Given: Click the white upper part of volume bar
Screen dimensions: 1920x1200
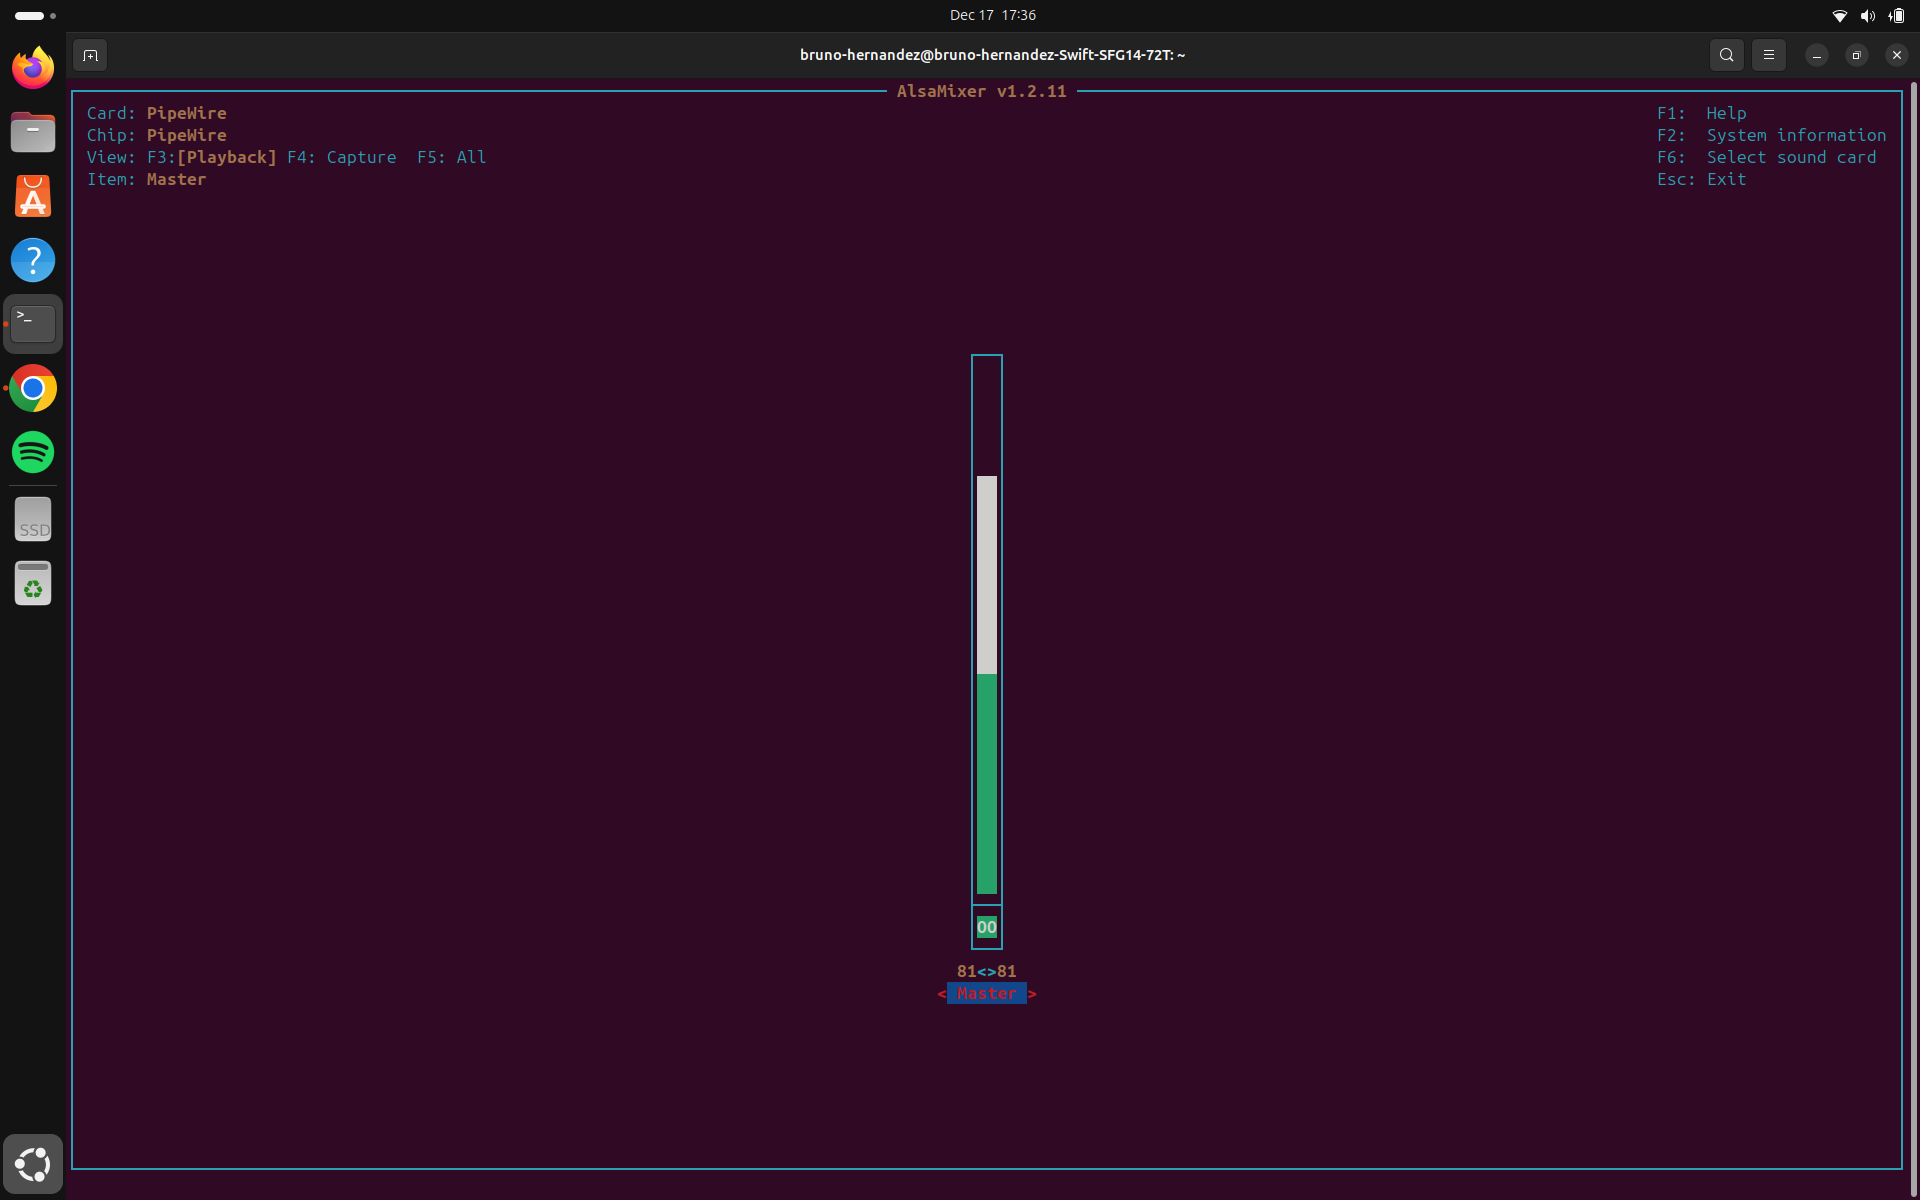Looking at the screenshot, I should coord(987,575).
